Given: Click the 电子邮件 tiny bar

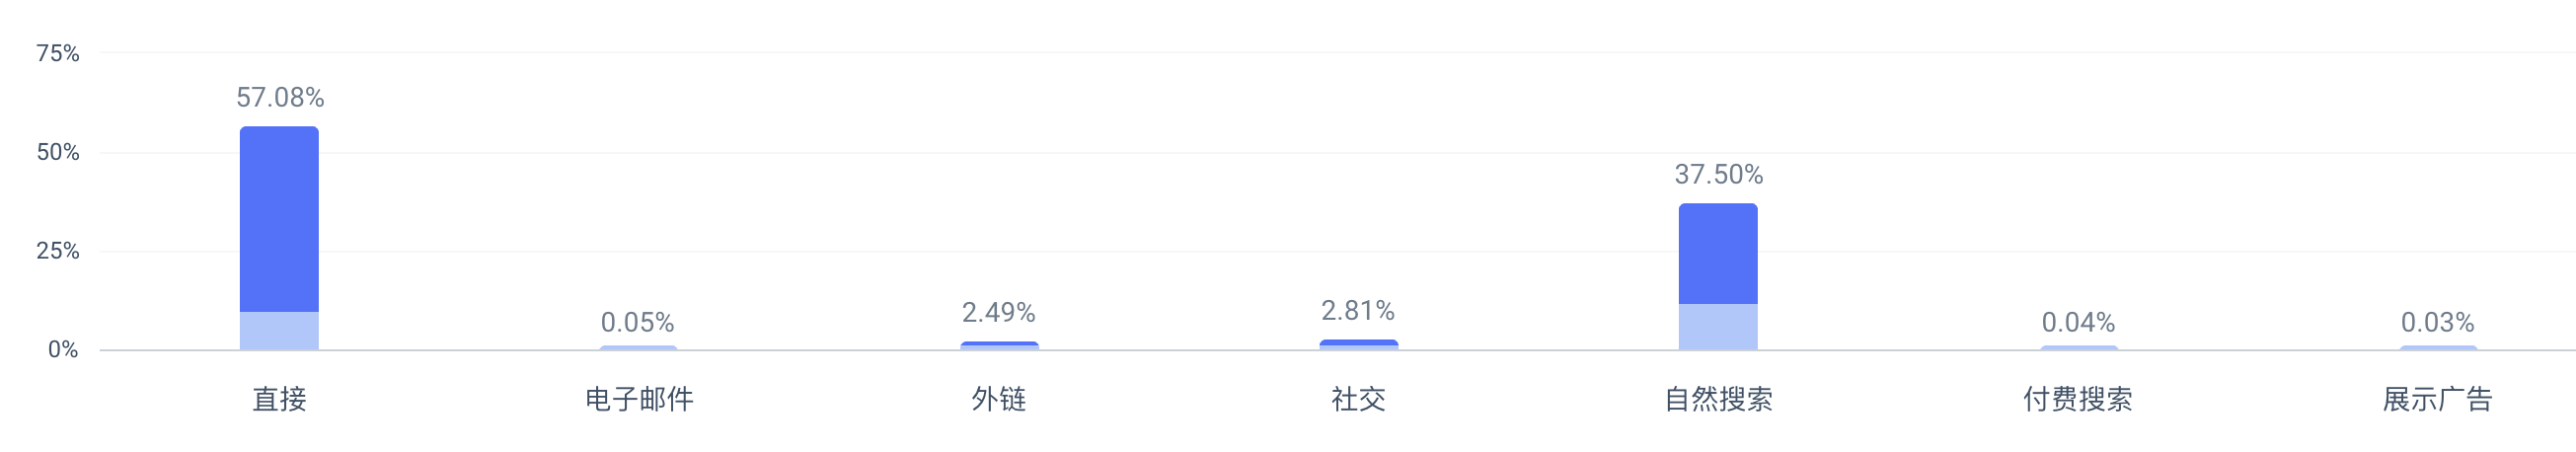Looking at the screenshot, I should pos(639,348).
